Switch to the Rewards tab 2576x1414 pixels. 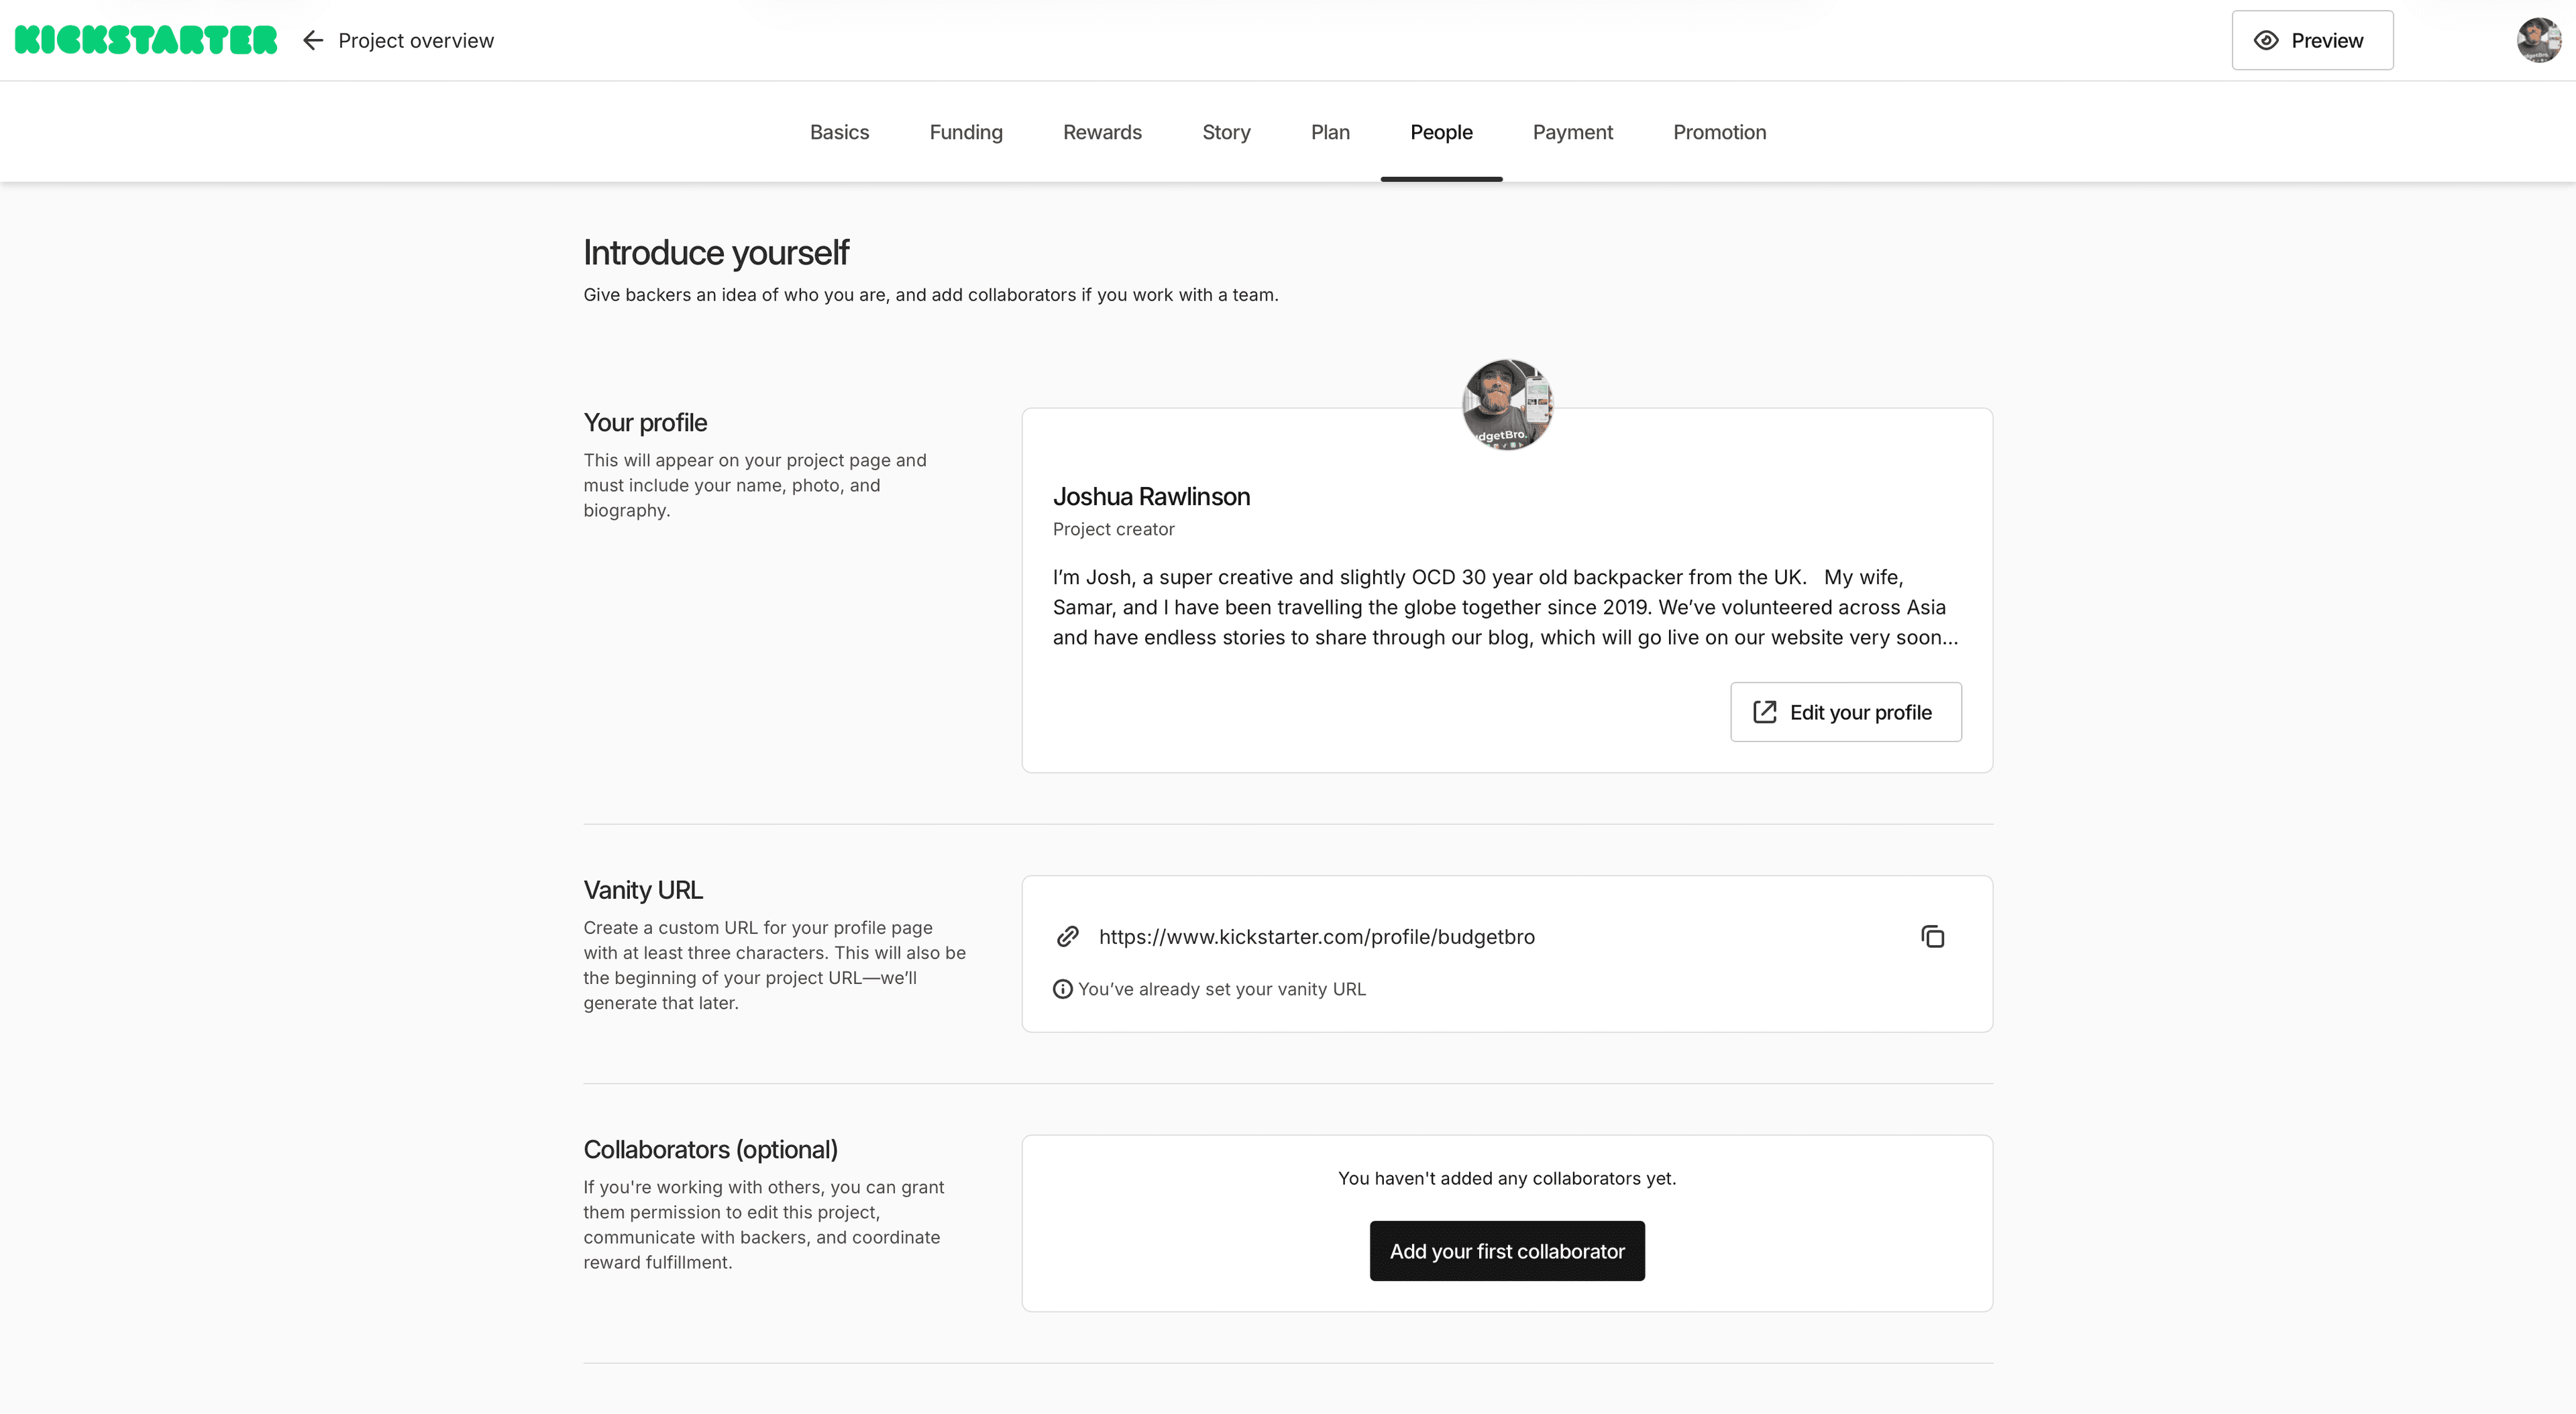pos(1102,132)
